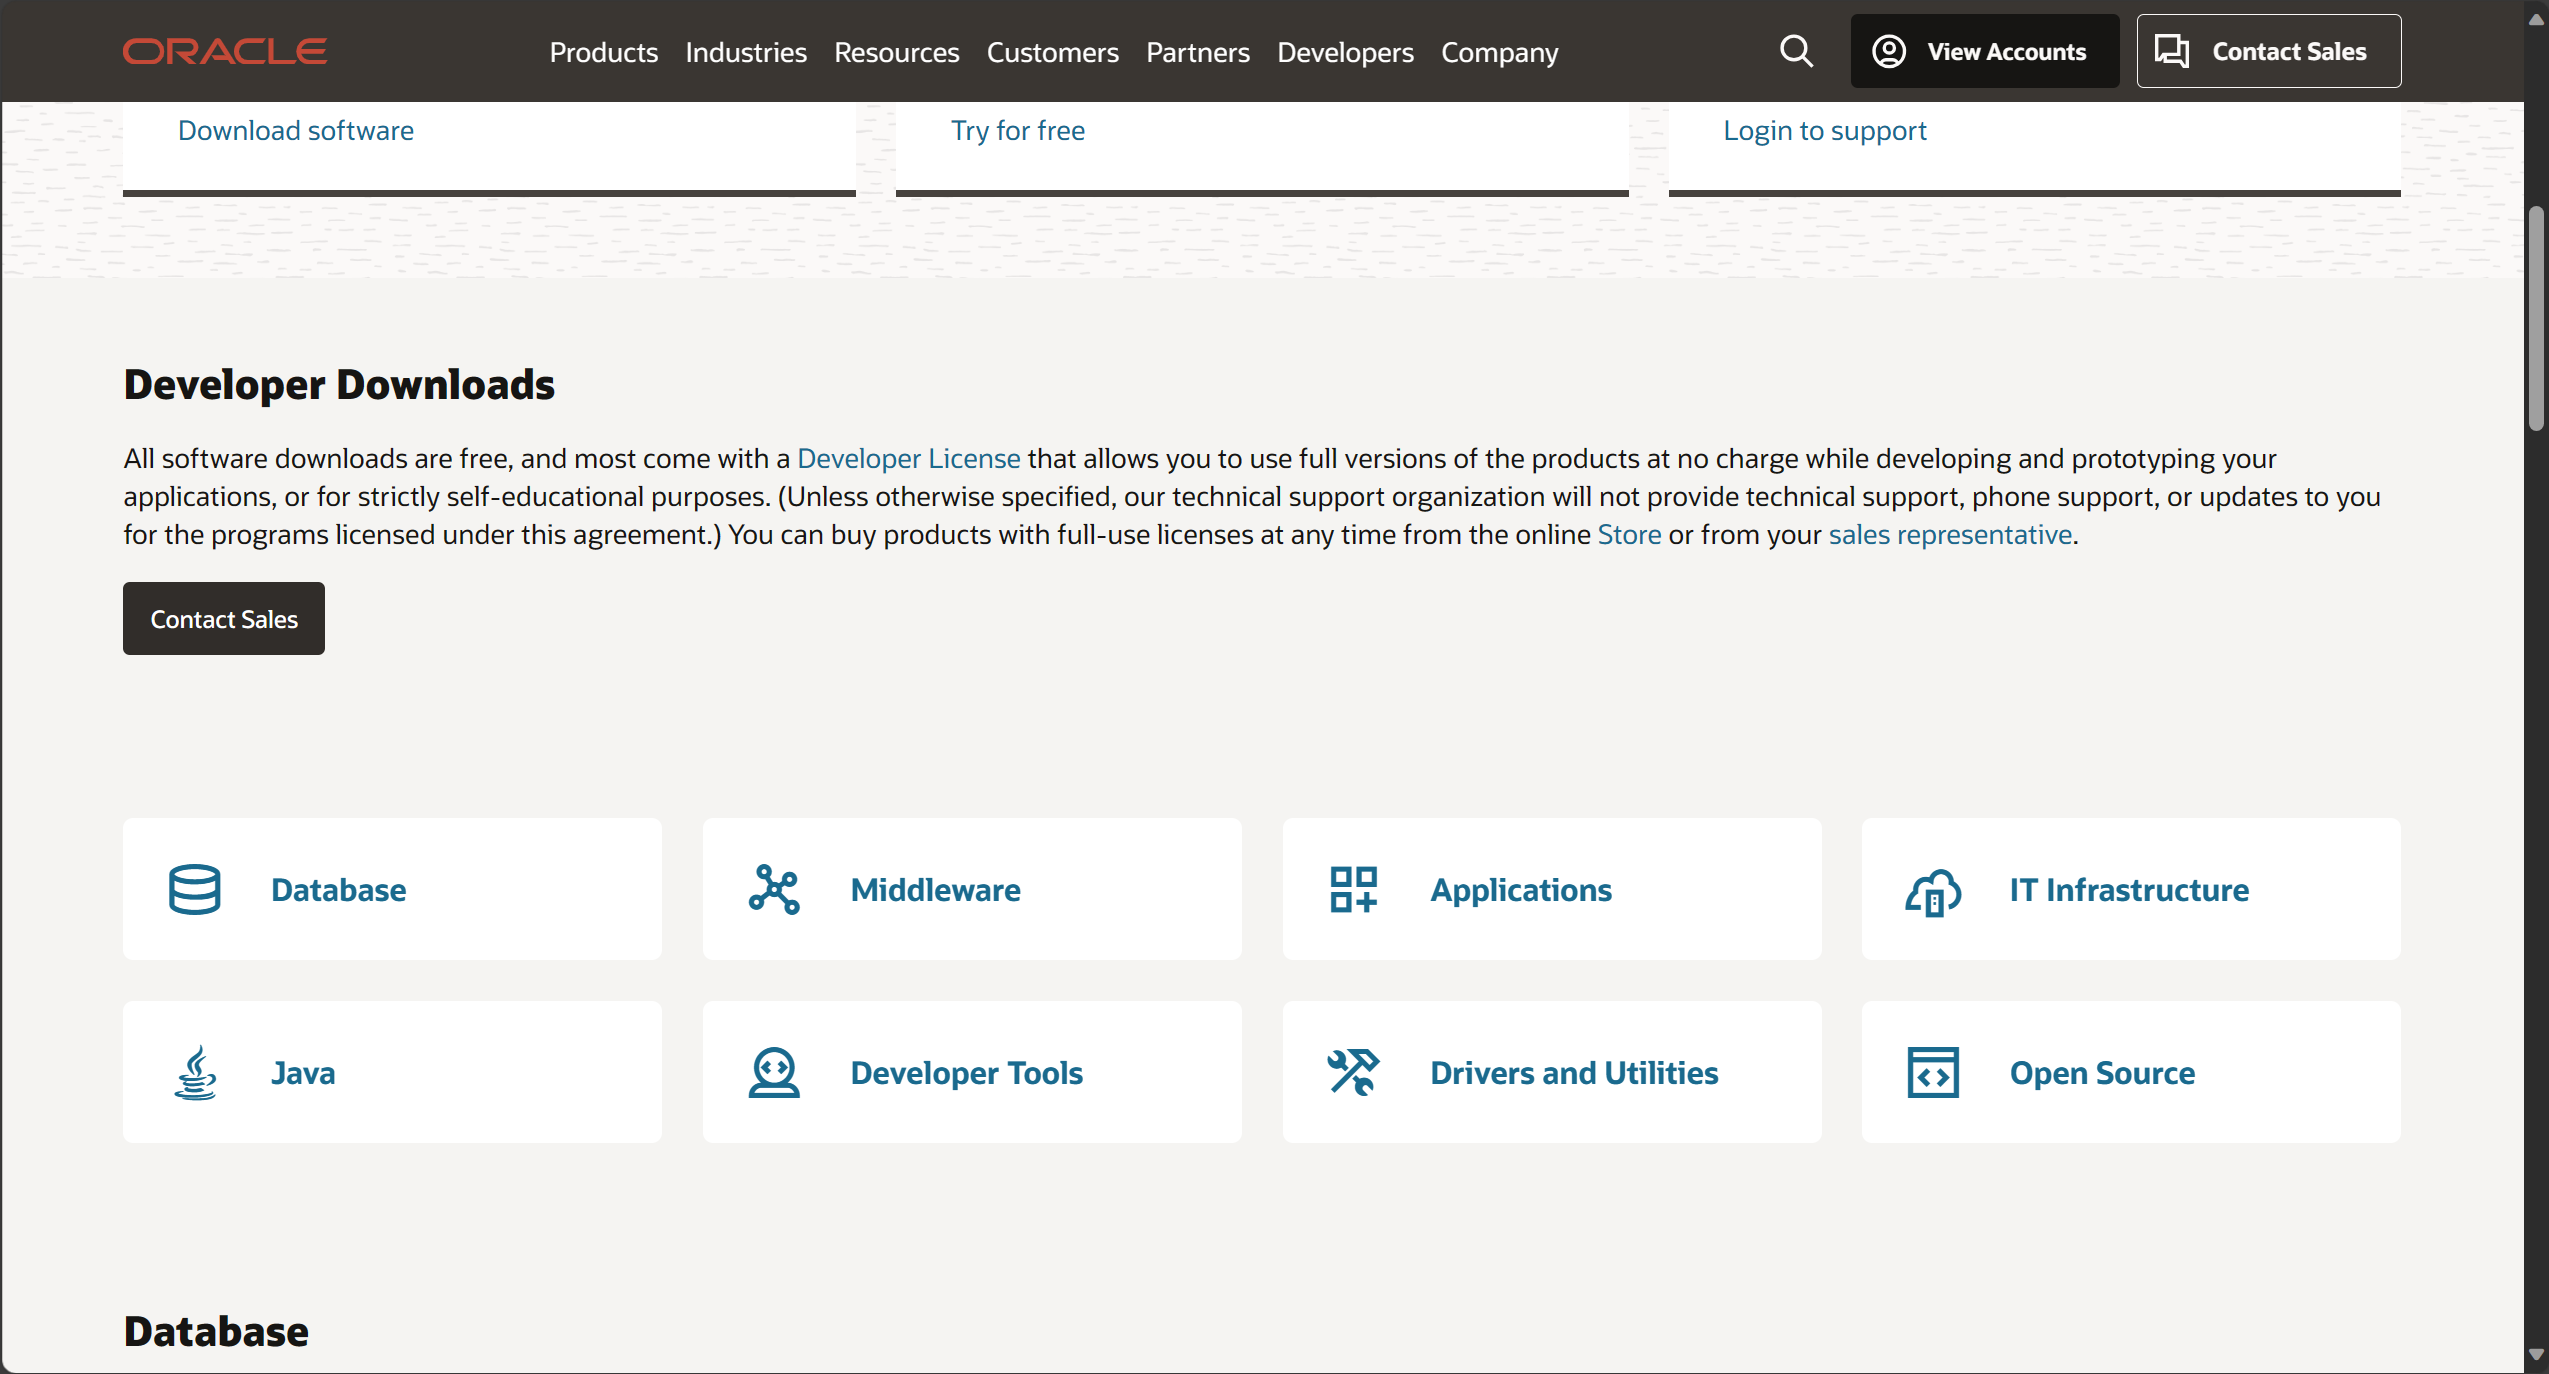The height and width of the screenshot is (1374, 2549).
Task: Click the IT Infrastructure cloud icon
Action: (x=1933, y=891)
